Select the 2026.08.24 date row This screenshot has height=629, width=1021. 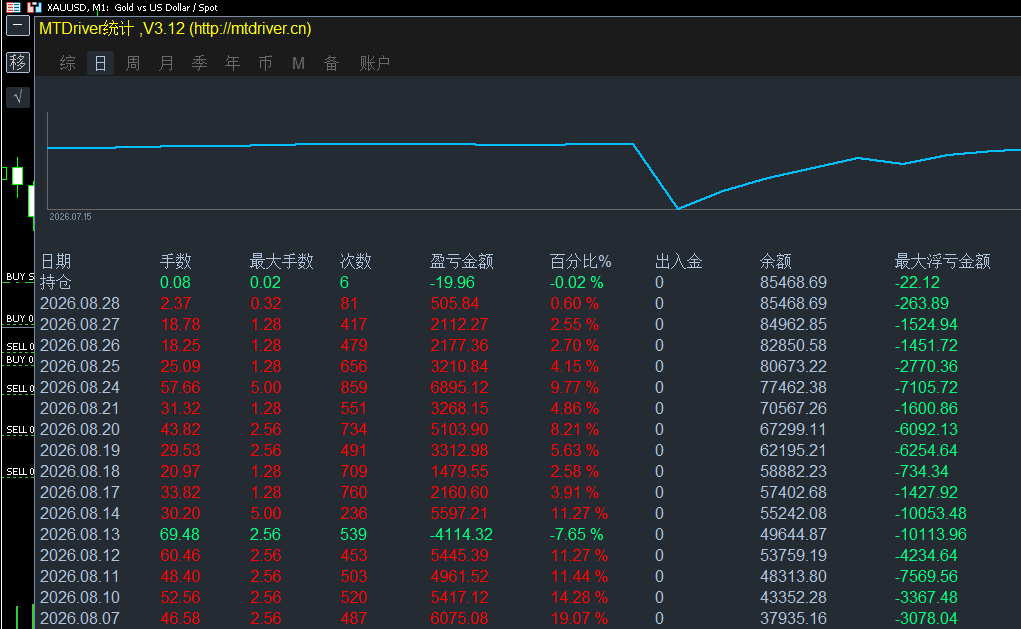[80, 387]
